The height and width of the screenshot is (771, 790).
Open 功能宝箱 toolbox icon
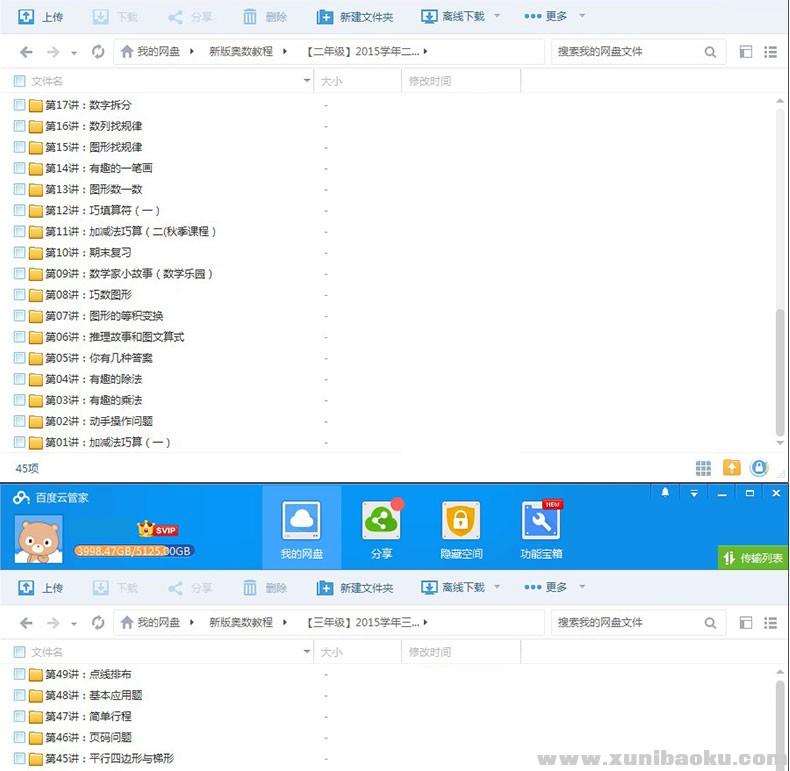coord(541,520)
